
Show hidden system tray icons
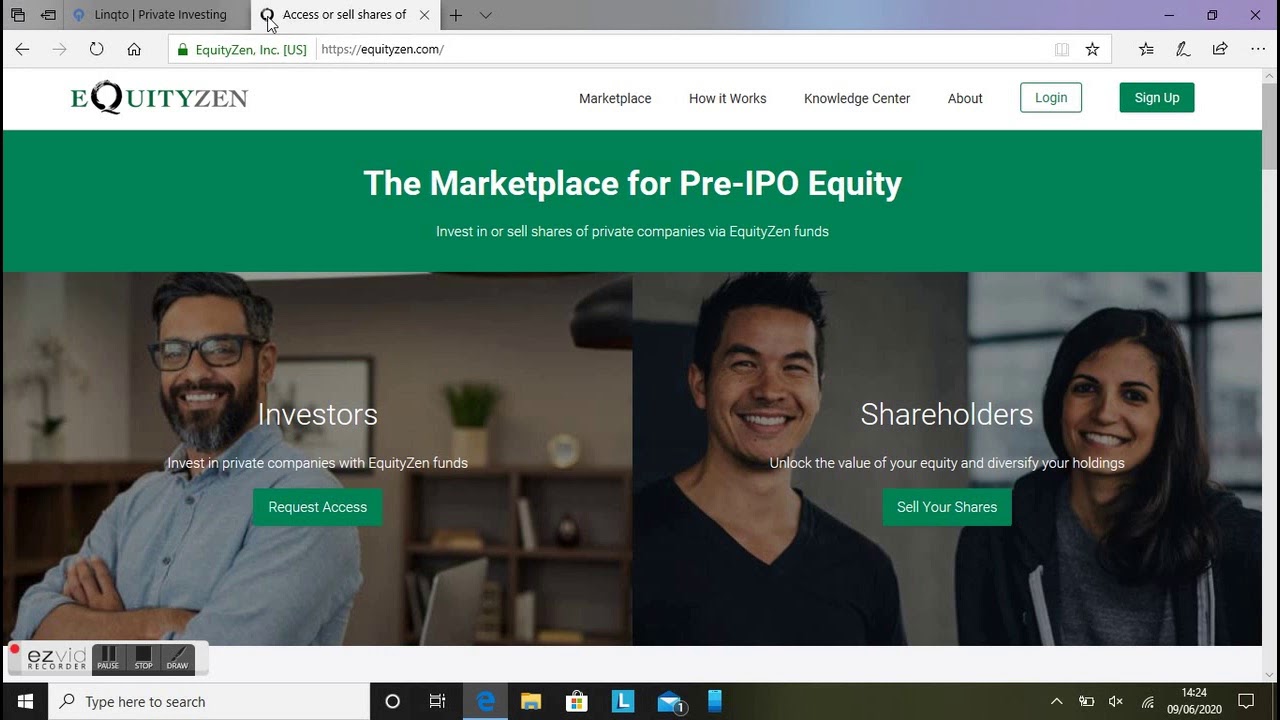(1056, 701)
